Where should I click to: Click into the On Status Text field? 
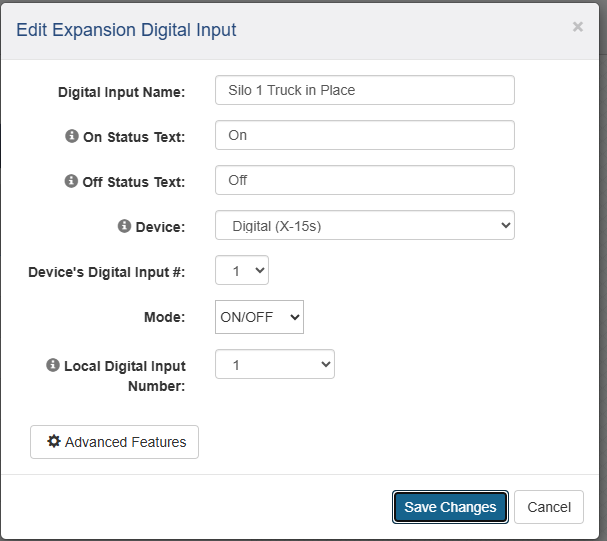click(364, 135)
